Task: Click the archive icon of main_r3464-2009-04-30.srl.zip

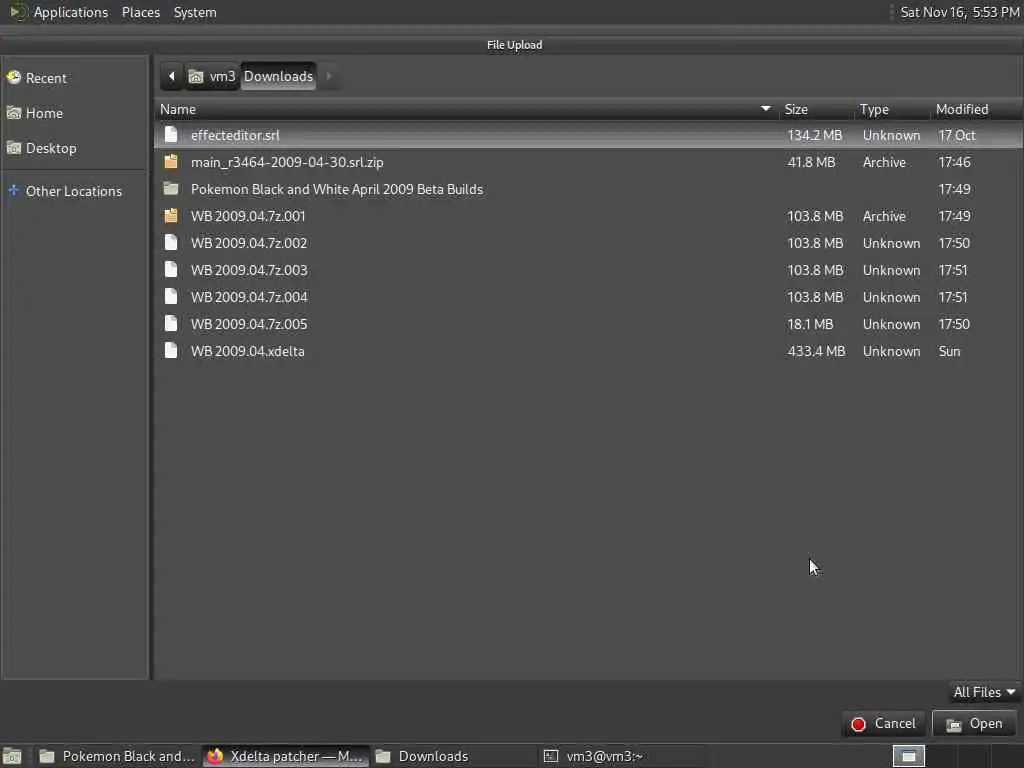Action: point(171,161)
